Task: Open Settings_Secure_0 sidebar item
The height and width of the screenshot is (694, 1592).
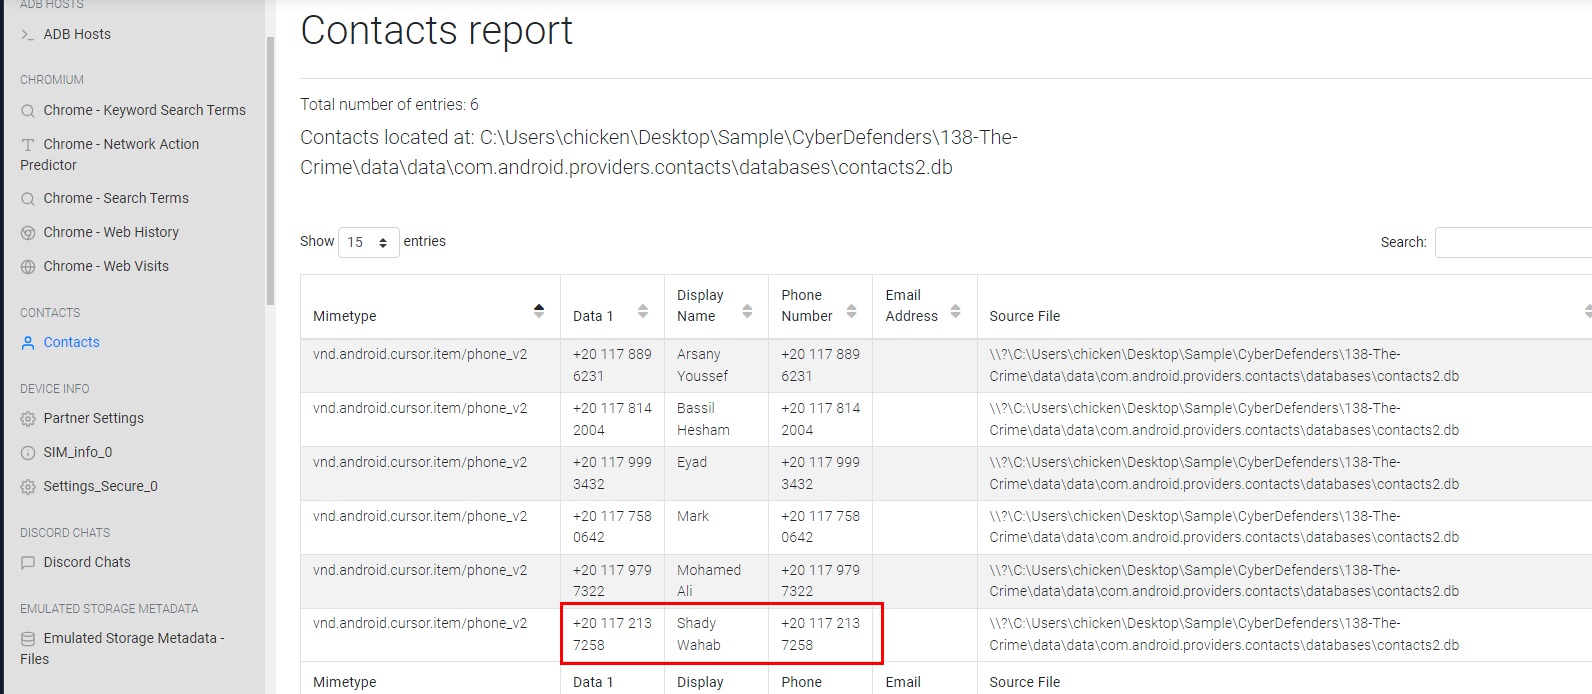Action: pos(100,486)
